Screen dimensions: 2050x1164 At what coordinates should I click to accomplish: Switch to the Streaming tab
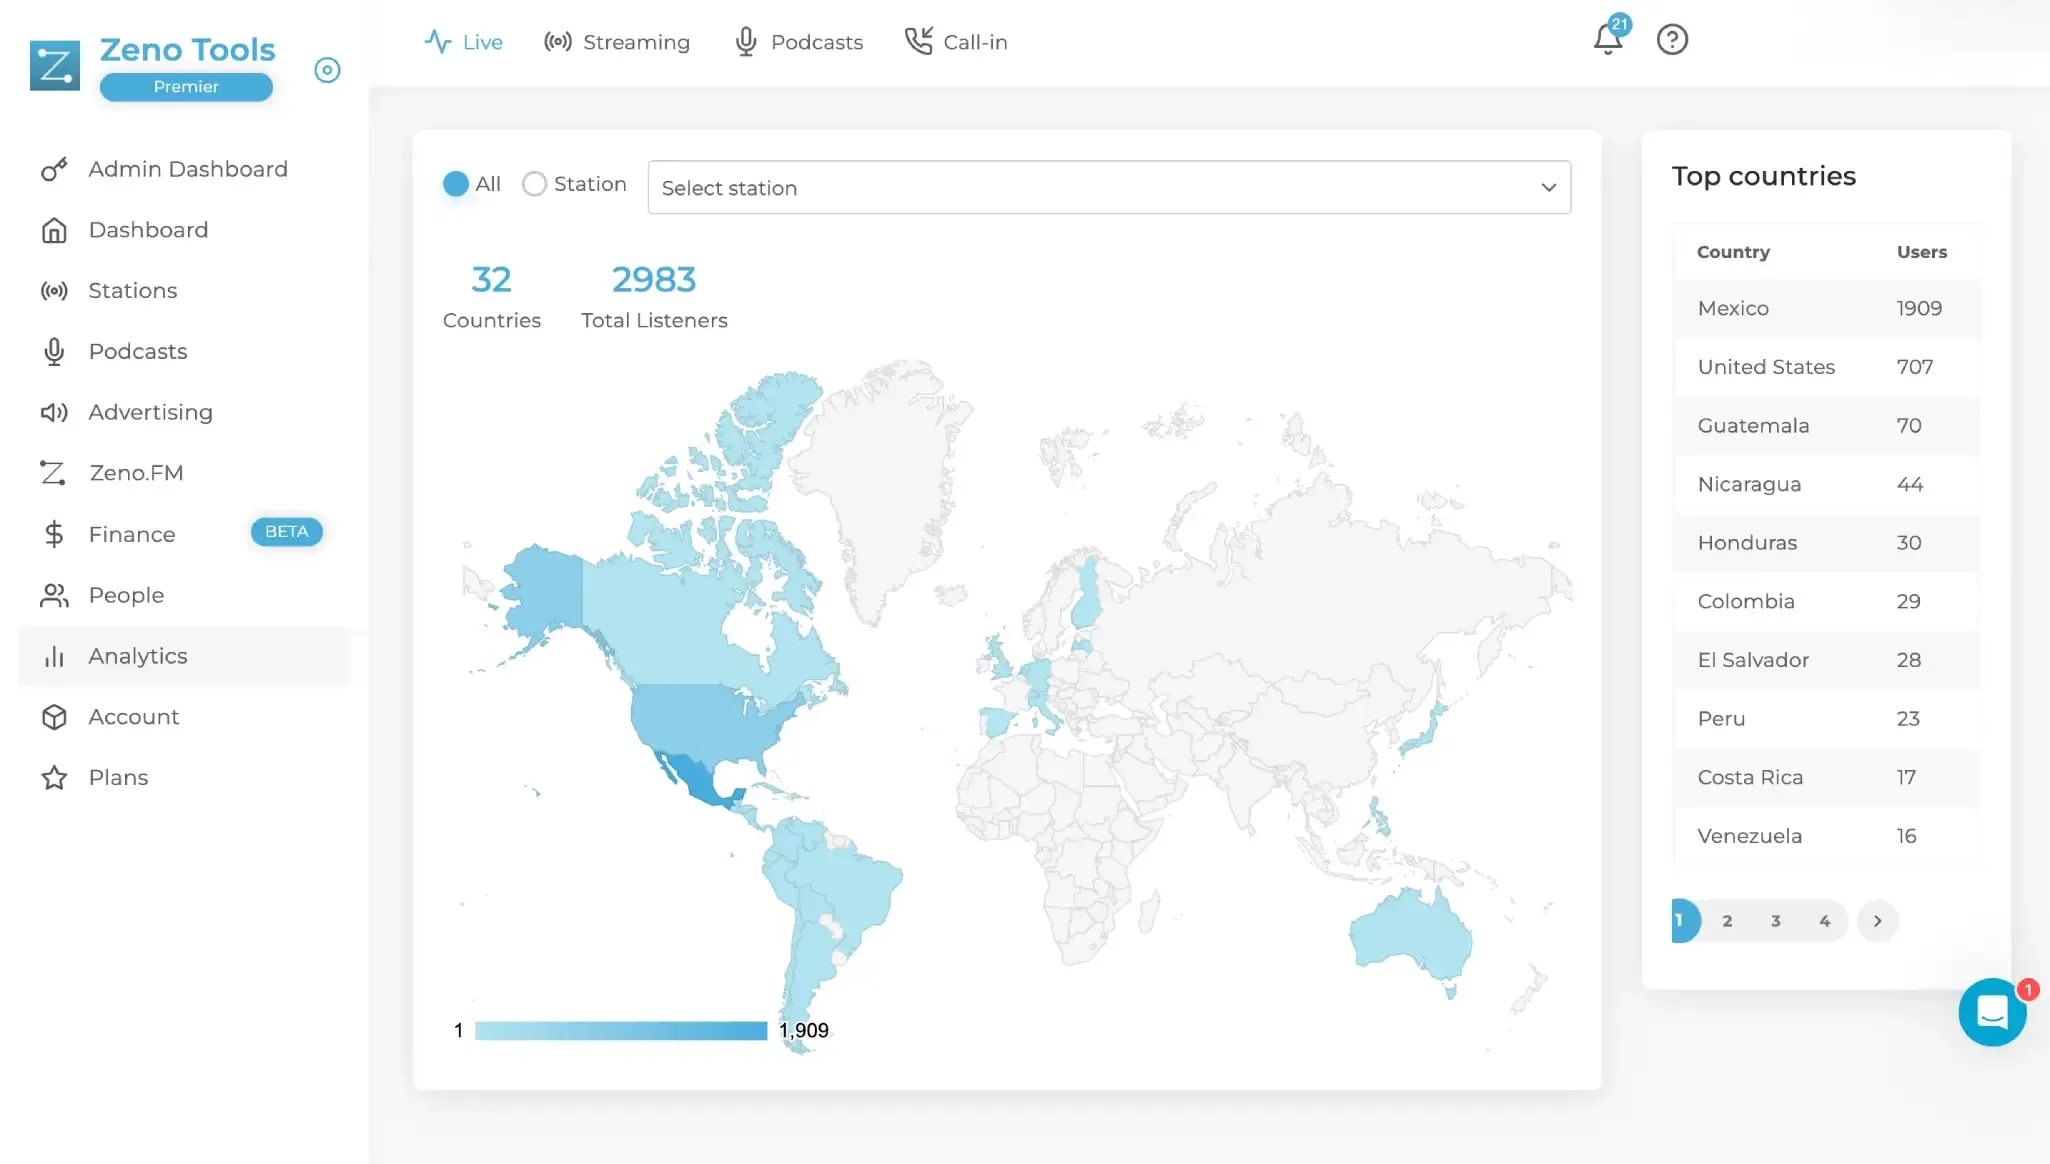[617, 42]
